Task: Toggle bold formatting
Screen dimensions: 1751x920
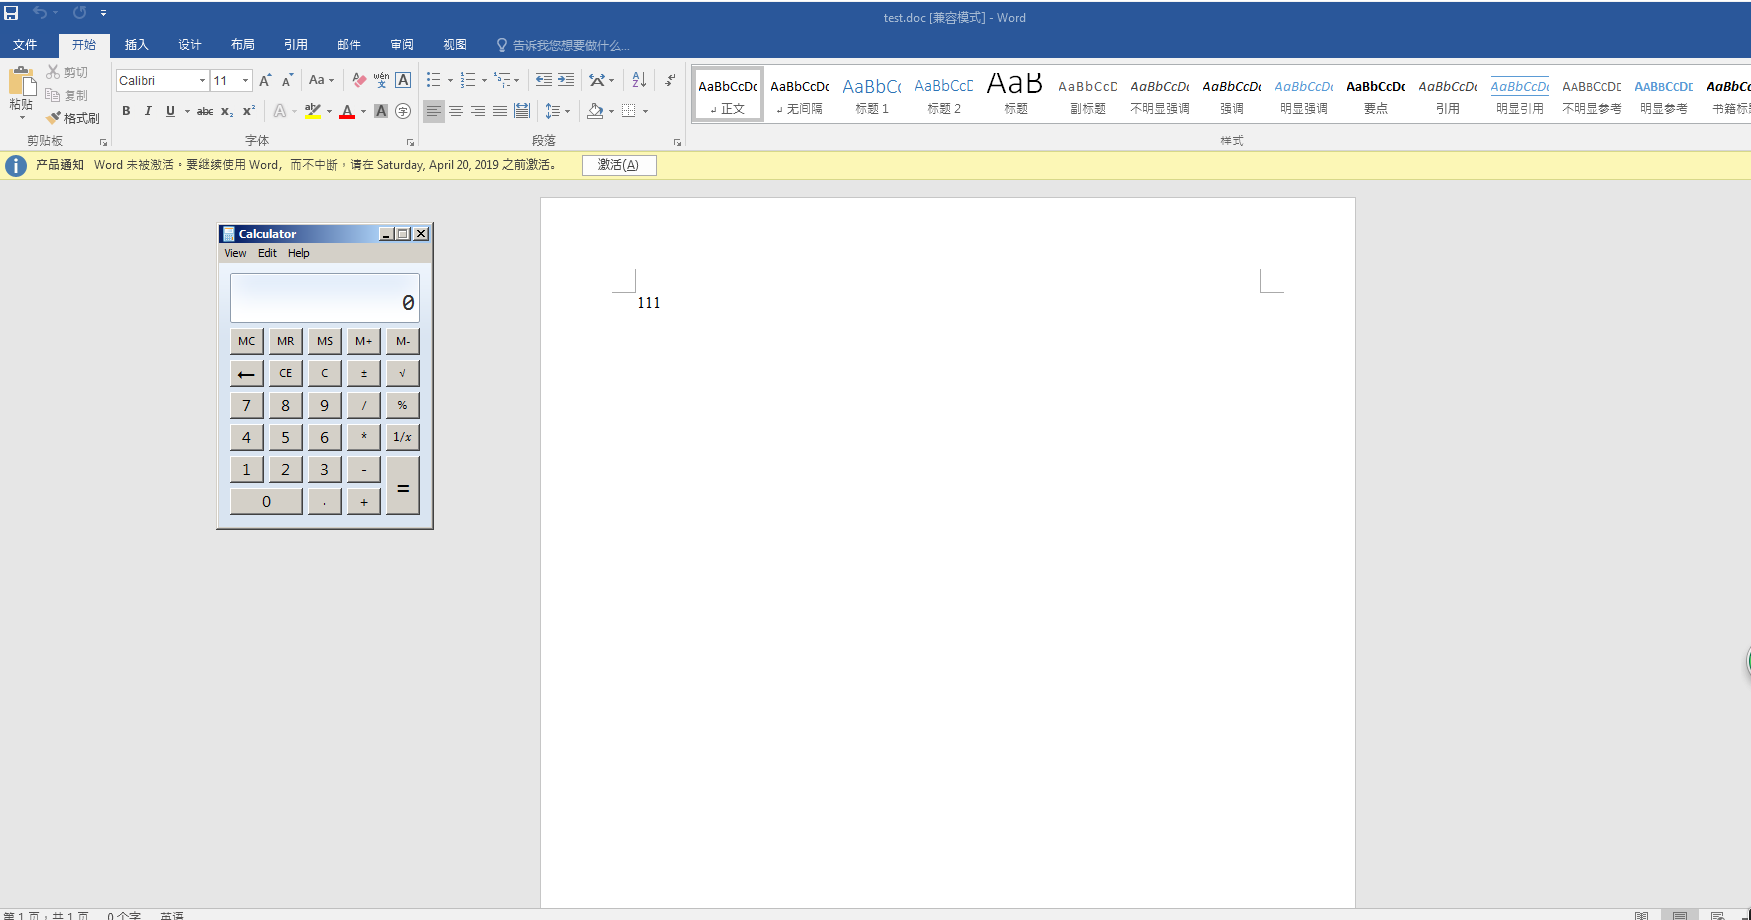Action: click(126, 111)
